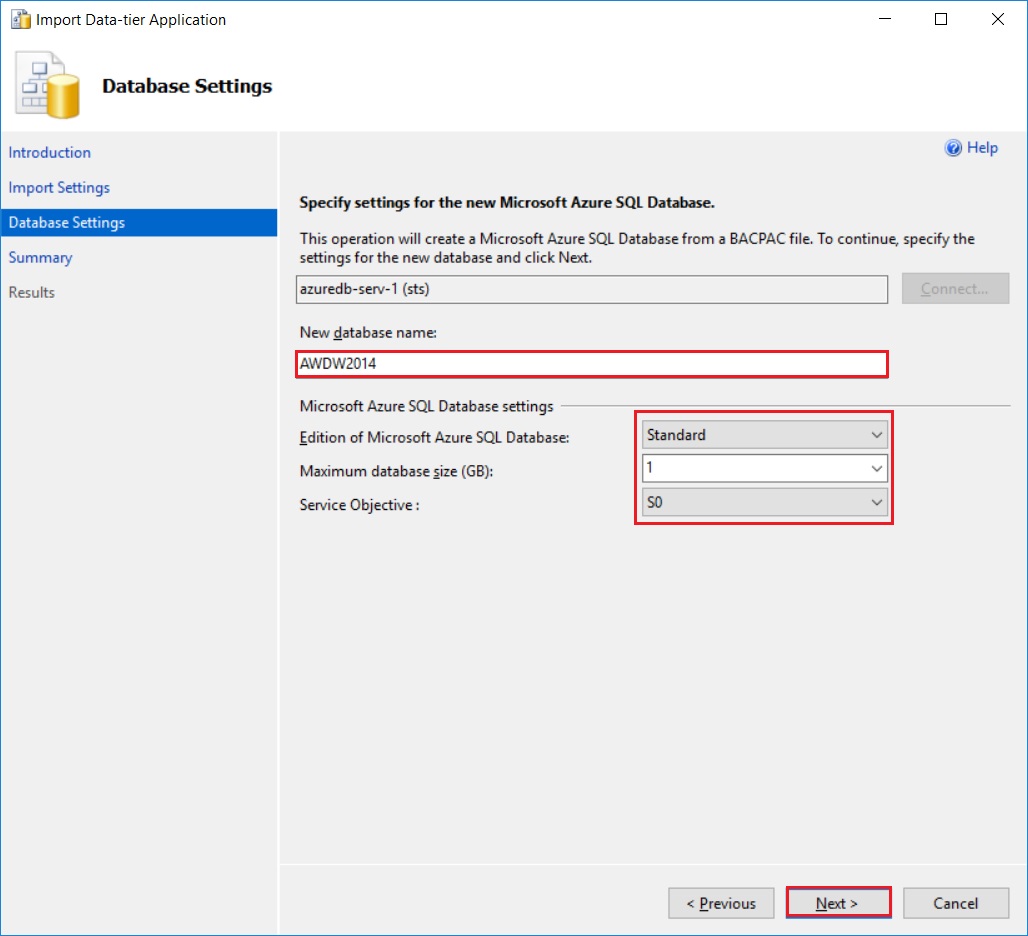1028x936 pixels.
Task: Click the Next button
Action: [x=838, y=904]
